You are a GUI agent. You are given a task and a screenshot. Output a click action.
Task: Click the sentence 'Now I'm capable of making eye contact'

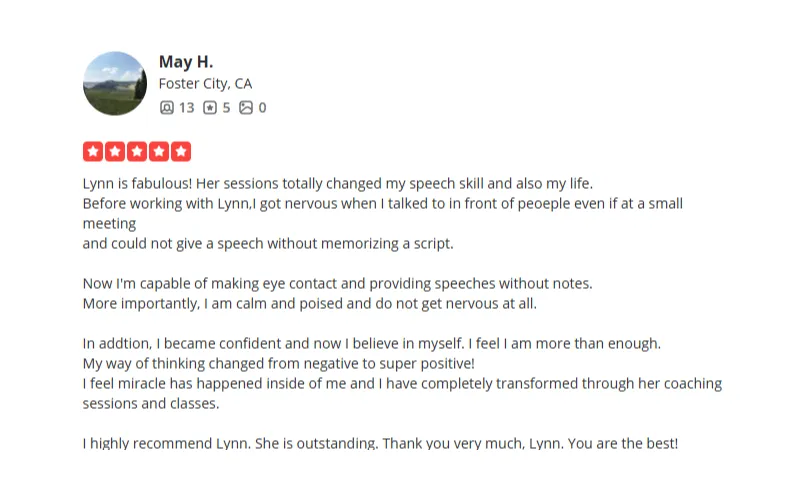click(338, 284)
